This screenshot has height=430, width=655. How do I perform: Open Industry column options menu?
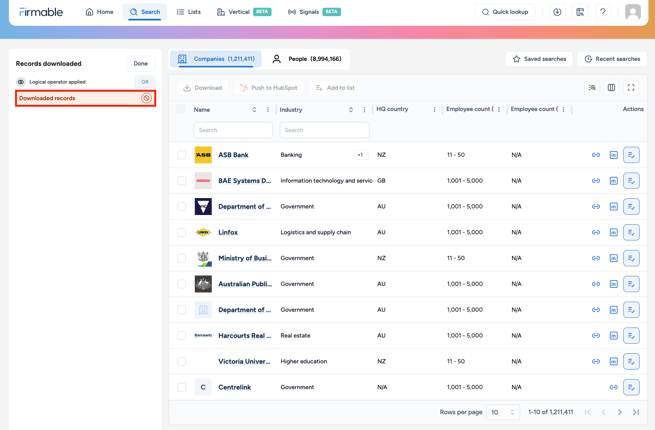(x=364, y=110)
